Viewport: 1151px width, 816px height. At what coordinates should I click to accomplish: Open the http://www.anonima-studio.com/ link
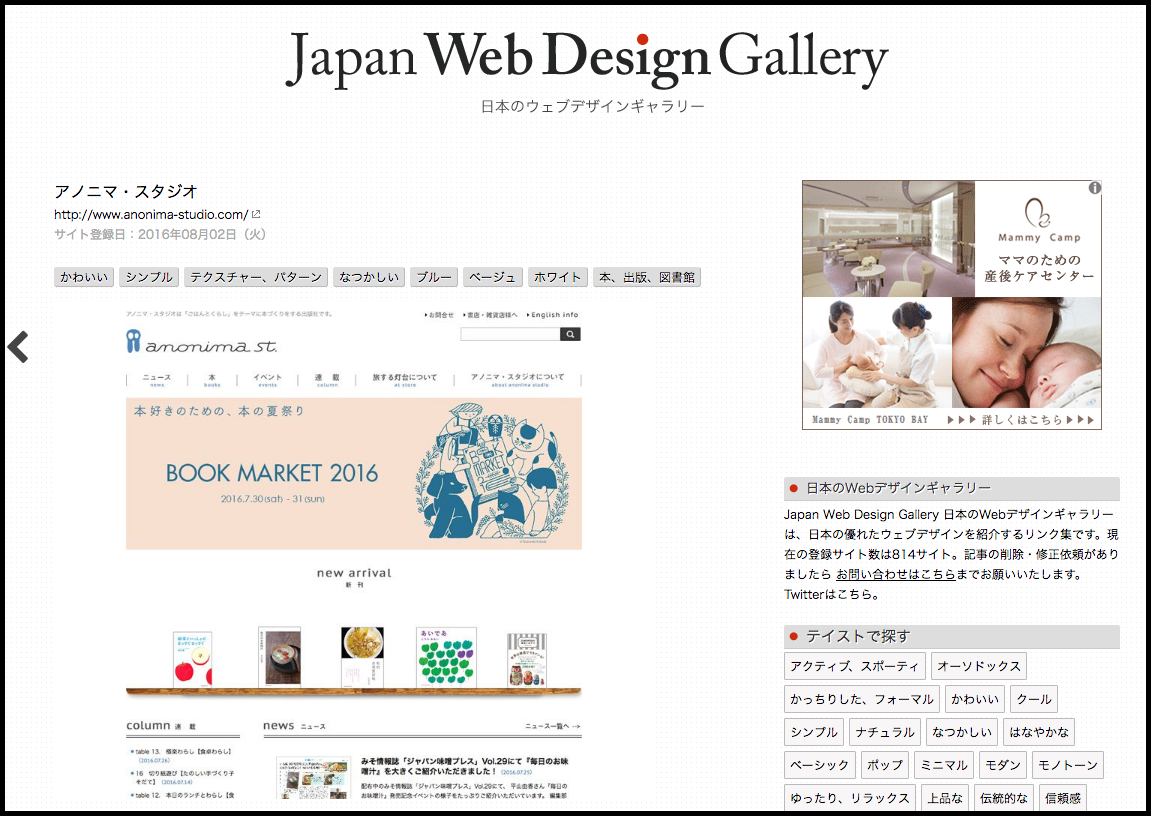150,214
